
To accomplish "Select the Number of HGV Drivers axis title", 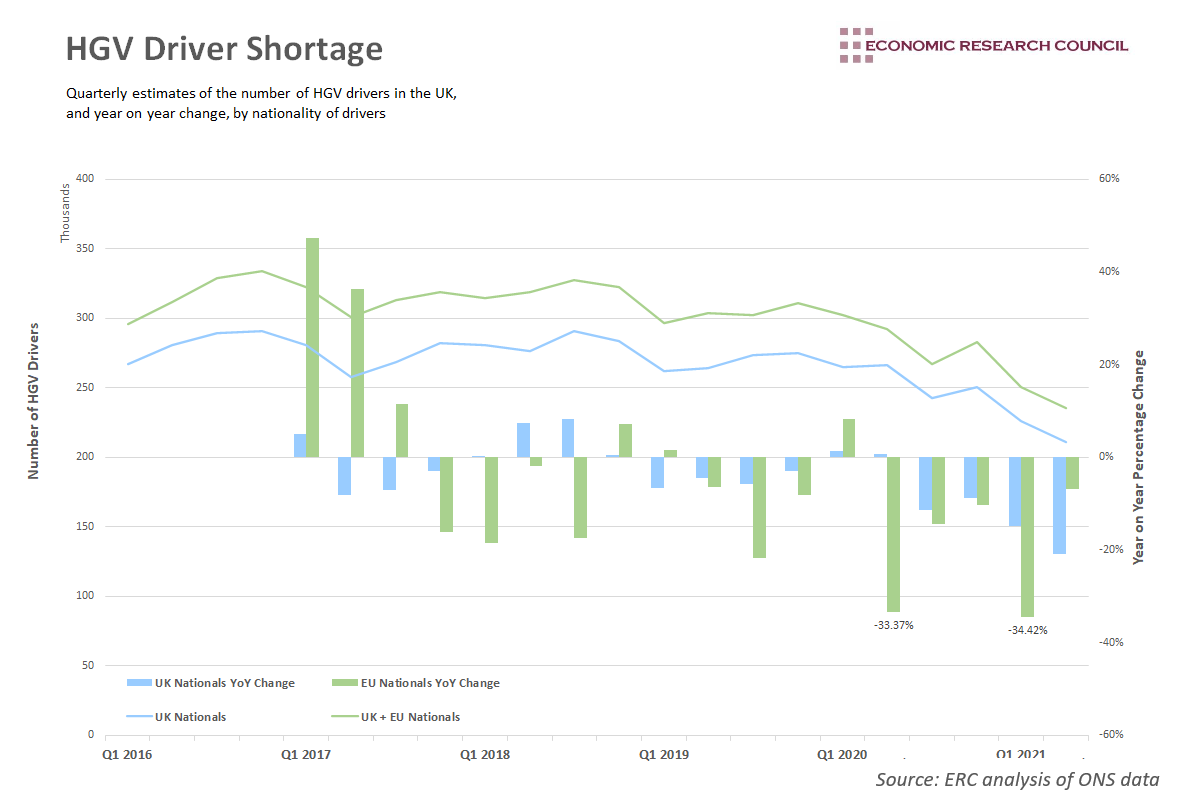I will 34,401.
